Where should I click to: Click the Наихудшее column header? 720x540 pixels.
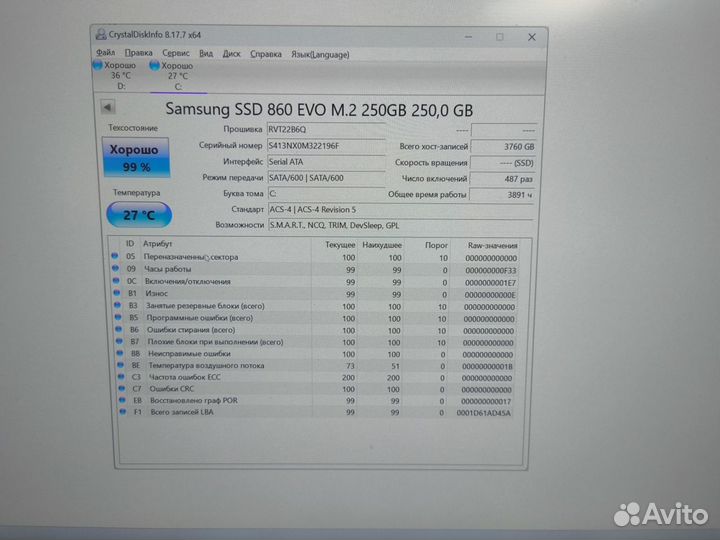click(382, 245)
